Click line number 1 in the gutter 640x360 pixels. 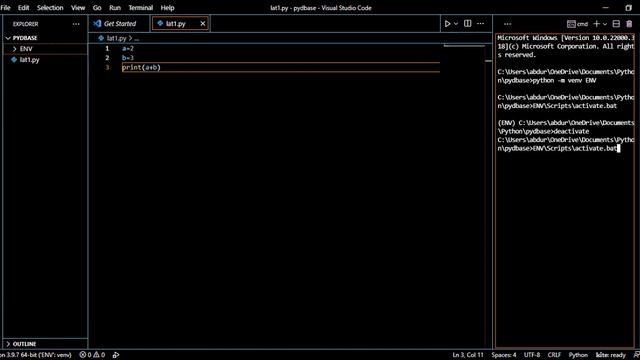[x=107, y=49]
